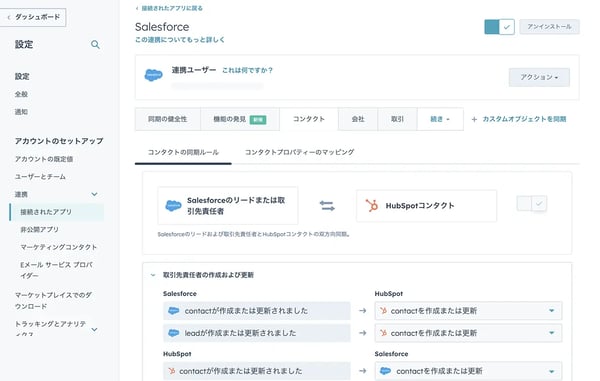Open the この連携についてもっと詳しく link
Viewport: 600px width, 381px height.
coord(180,40)
